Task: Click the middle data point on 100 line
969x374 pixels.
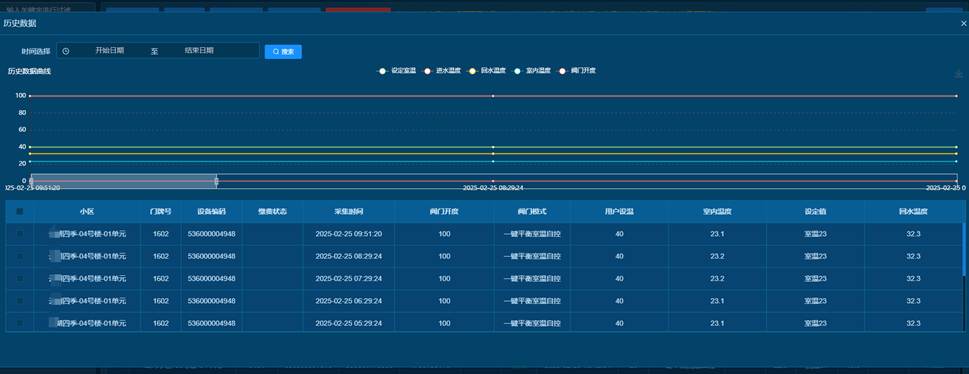Action: click(493, 96)
